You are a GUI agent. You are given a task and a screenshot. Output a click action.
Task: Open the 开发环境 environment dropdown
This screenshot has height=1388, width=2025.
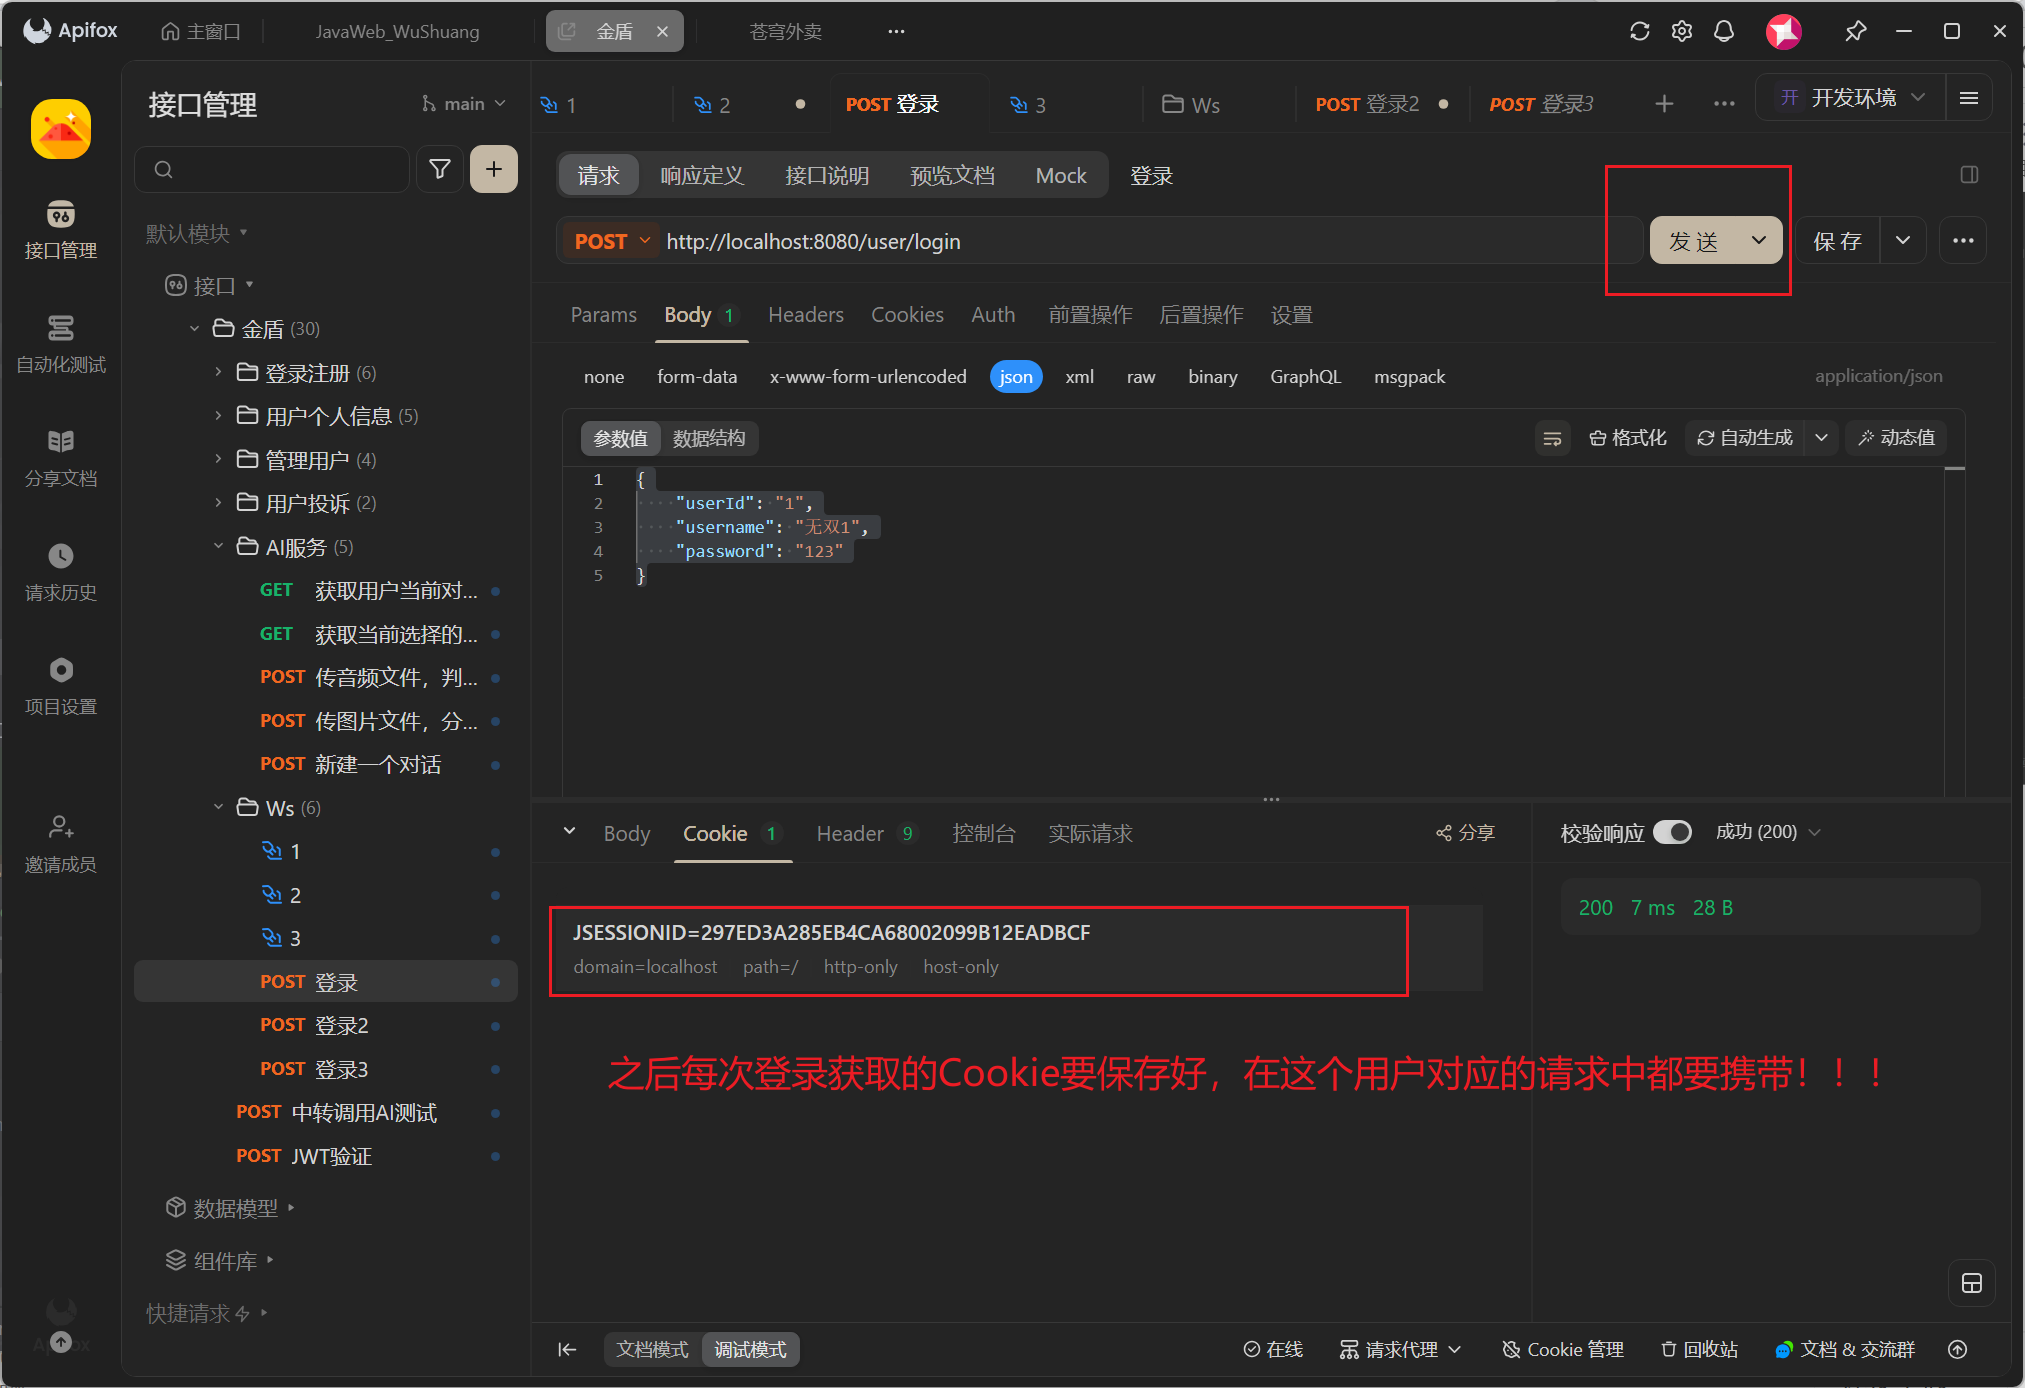point(1851,98)
